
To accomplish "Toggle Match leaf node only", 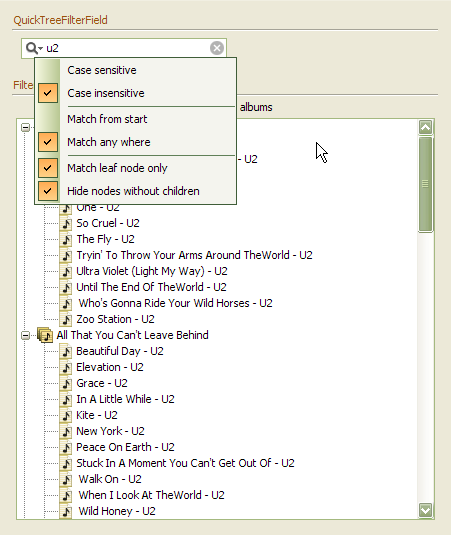I will pyautogui.click(x=135, y=168).
